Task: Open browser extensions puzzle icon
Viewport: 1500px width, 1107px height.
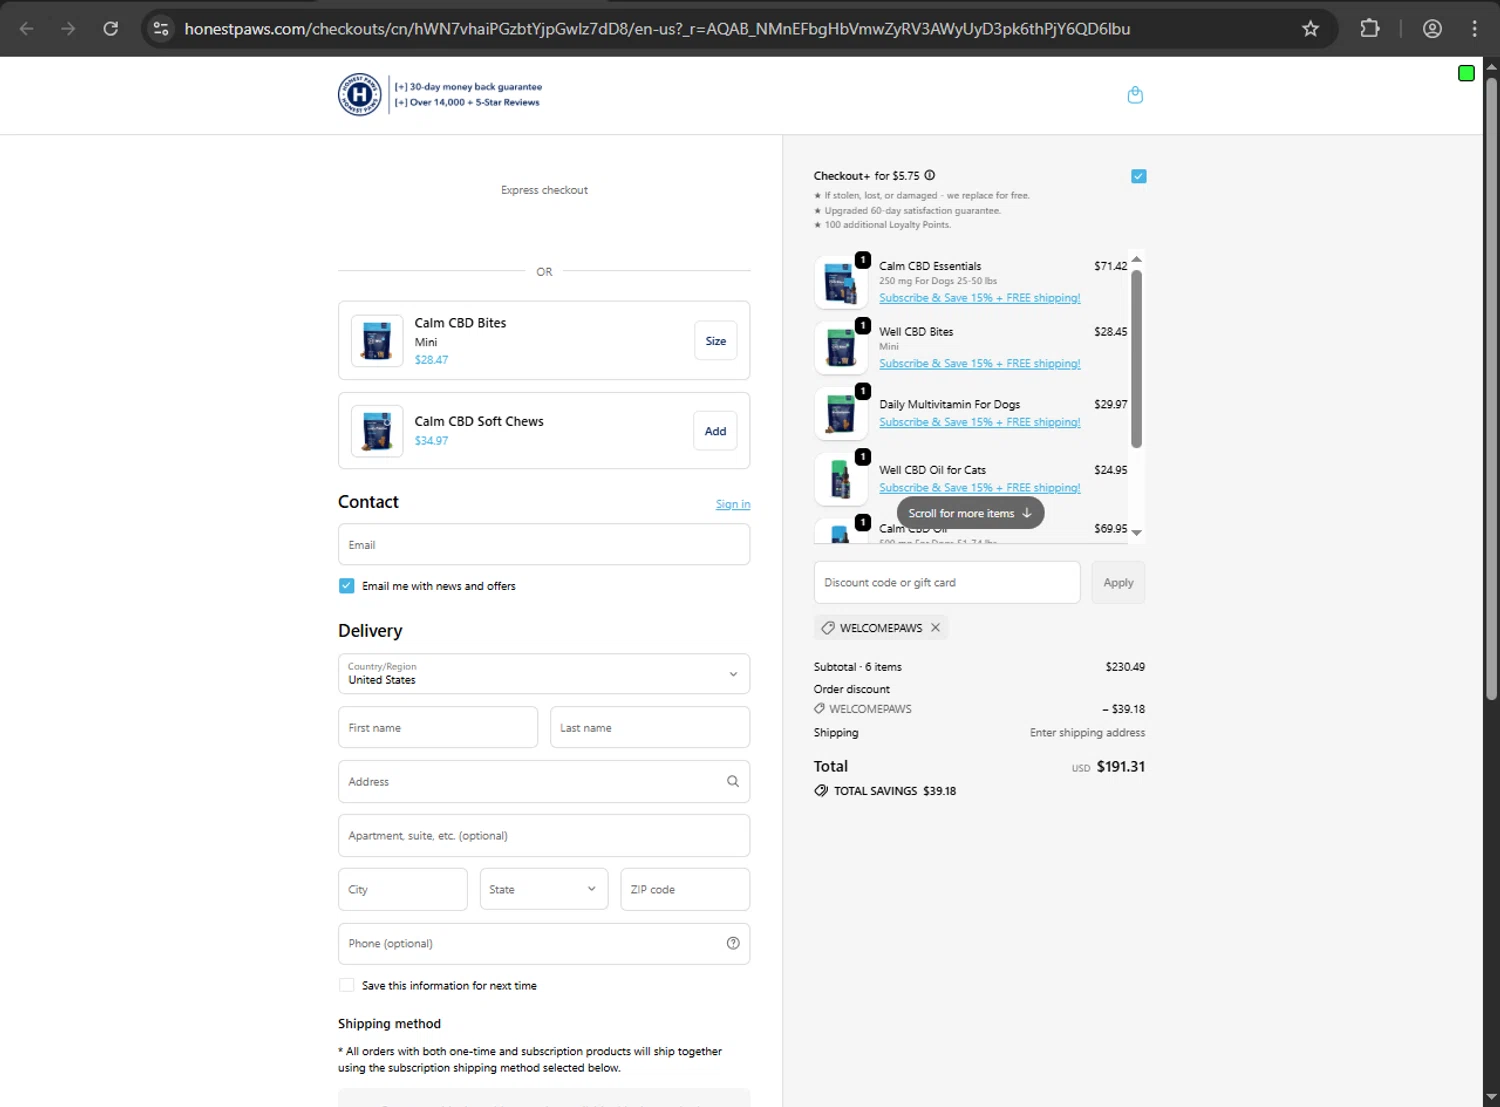Action: click(x=1370, y=28)
